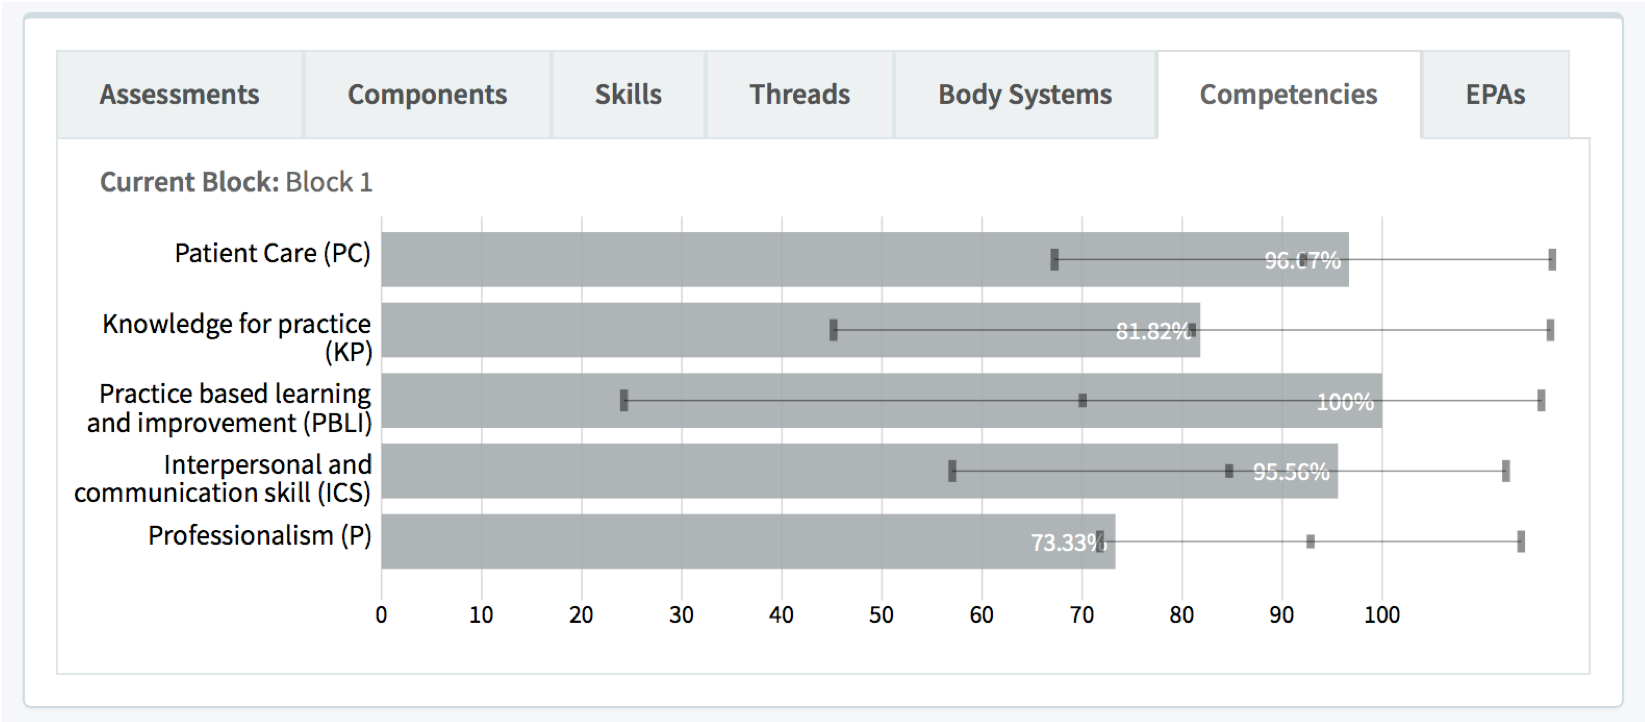
Task: Select the Skills tab
Action: pos(628,95)
